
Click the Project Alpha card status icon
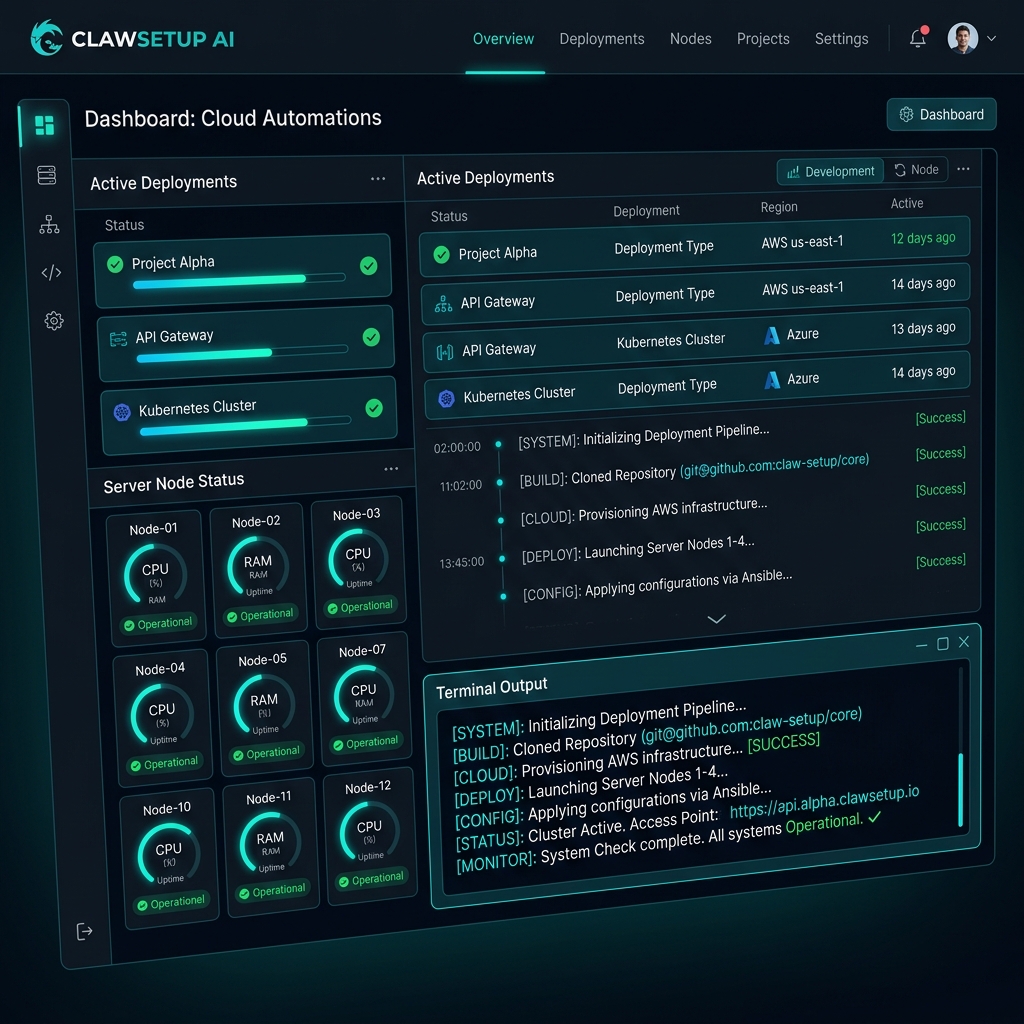pyautogui.click(x=115, y=264)
